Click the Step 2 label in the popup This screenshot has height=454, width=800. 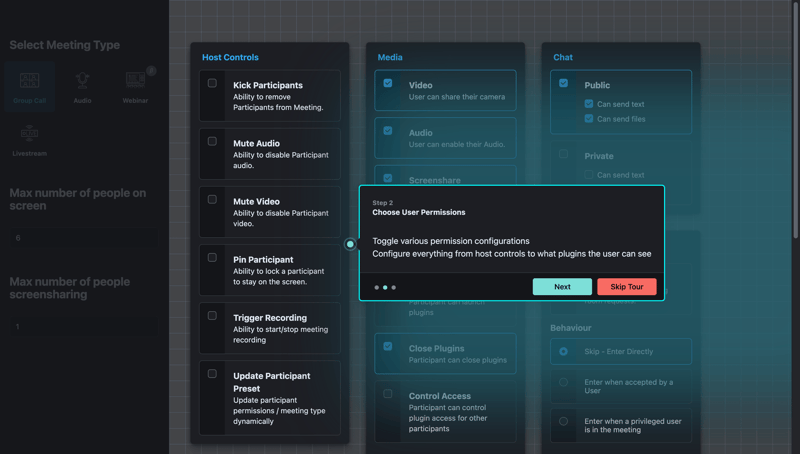pyautogui.click(x=382, y=203)
